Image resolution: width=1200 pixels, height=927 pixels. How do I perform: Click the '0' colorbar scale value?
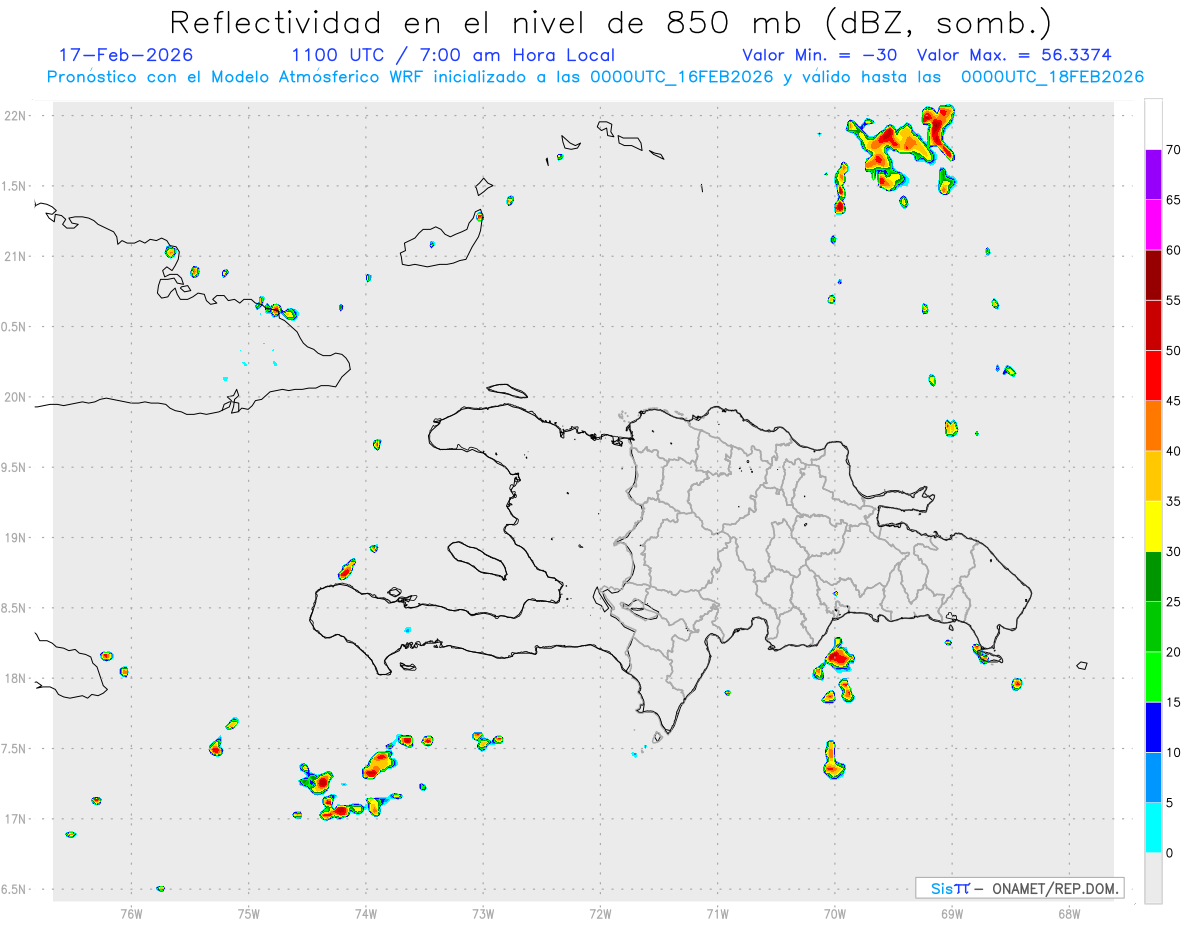tap(1169, 853)
